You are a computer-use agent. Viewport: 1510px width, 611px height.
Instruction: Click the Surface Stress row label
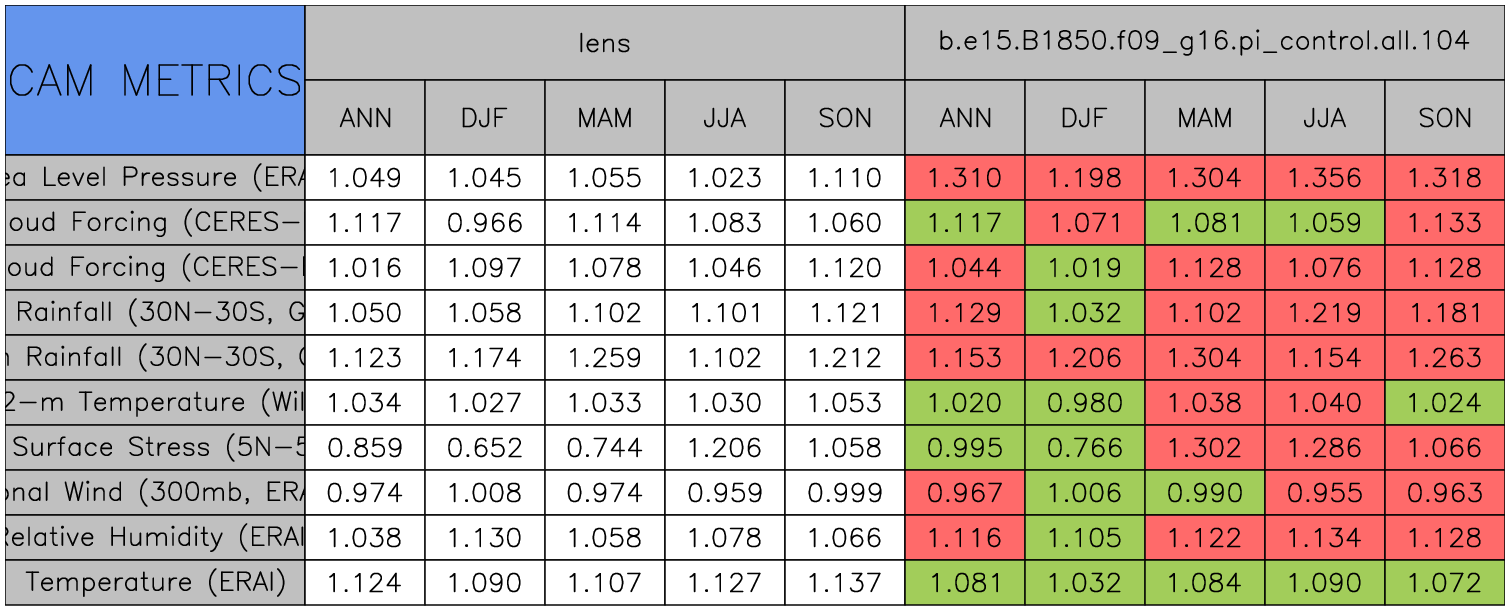coord(155,447)
